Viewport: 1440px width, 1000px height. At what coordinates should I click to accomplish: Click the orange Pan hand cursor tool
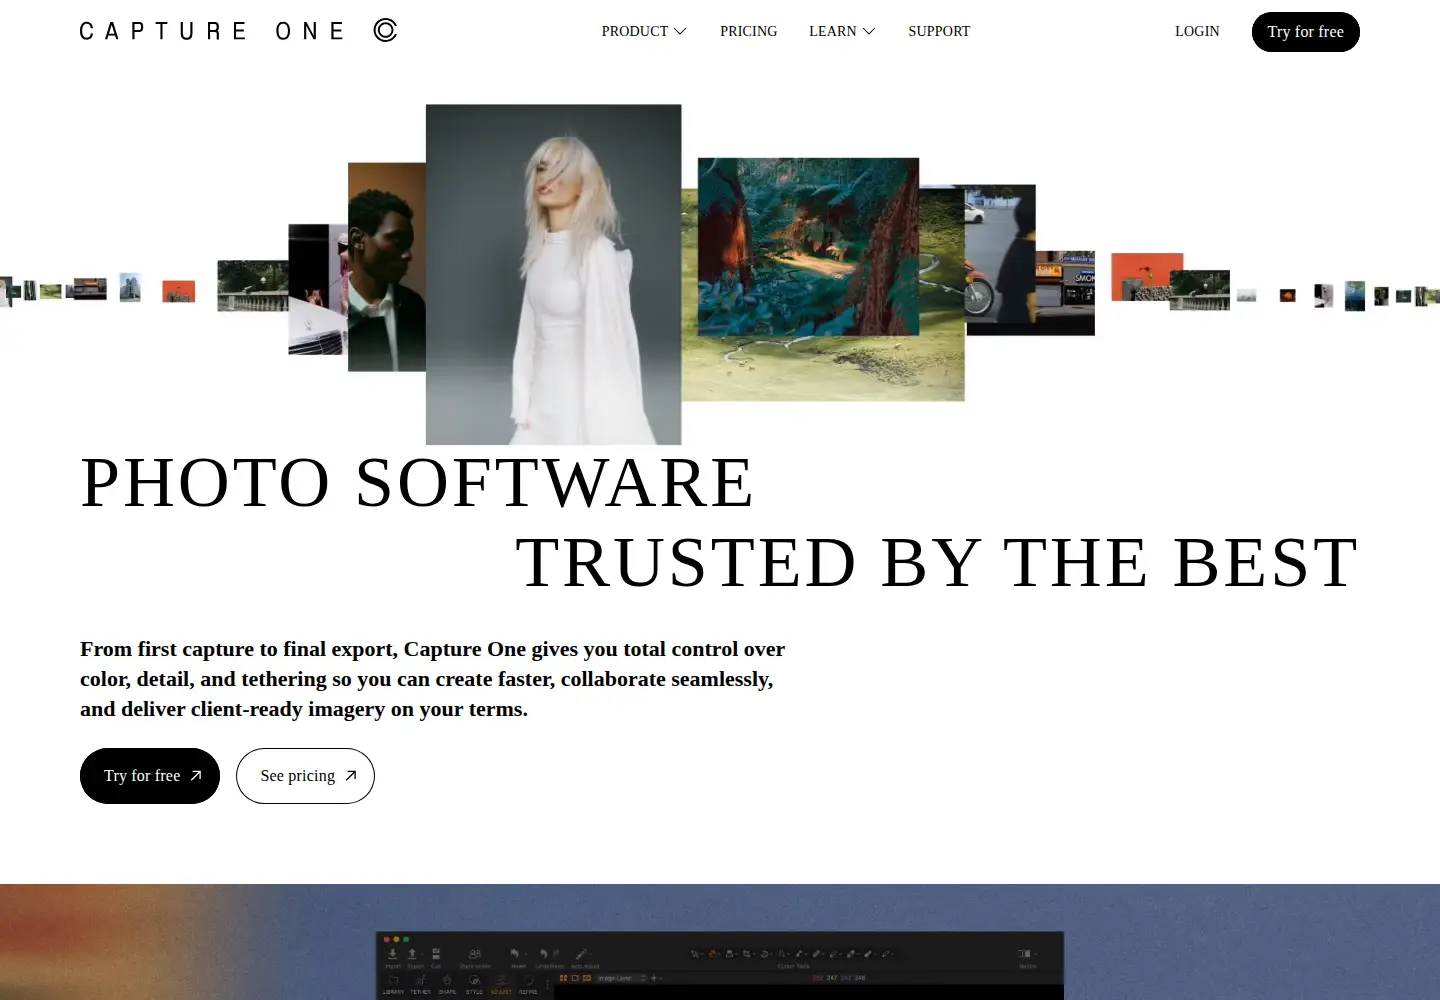713,954
